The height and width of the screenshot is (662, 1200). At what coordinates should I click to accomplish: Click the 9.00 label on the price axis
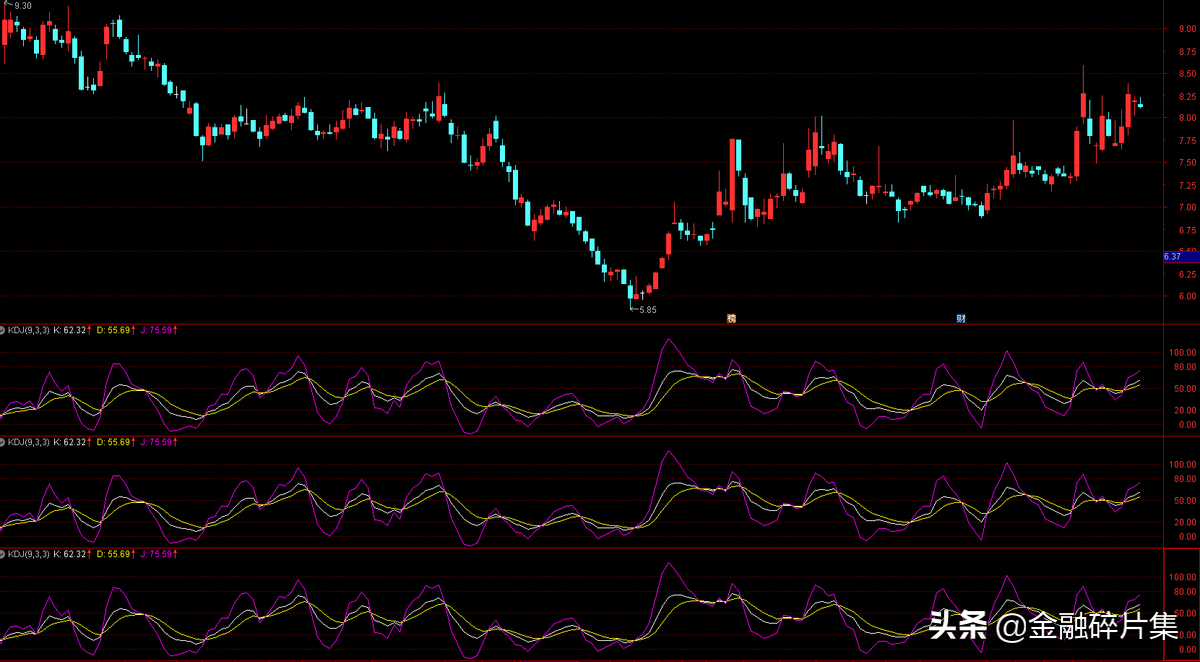pos(1187,29)
